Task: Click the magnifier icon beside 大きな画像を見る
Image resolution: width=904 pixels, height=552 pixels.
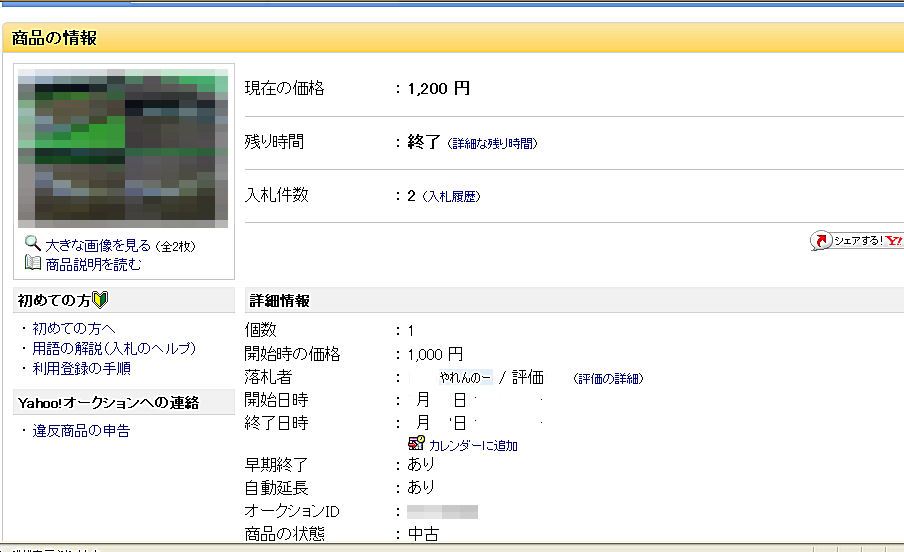Action: click(x=32, y=243)
